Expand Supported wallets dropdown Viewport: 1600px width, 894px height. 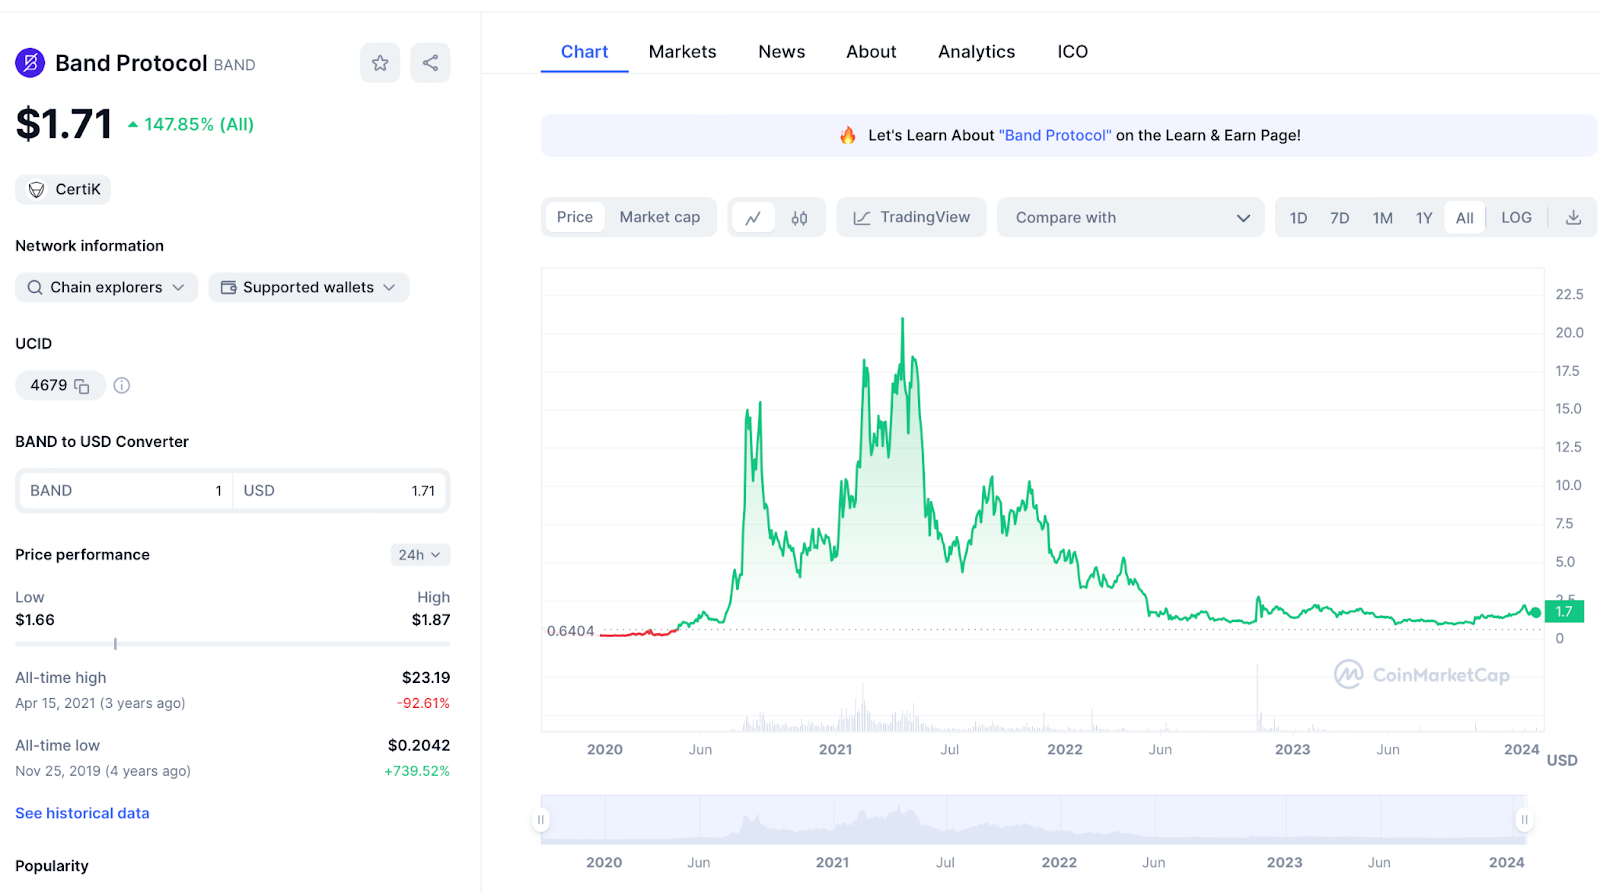(309, 287)
